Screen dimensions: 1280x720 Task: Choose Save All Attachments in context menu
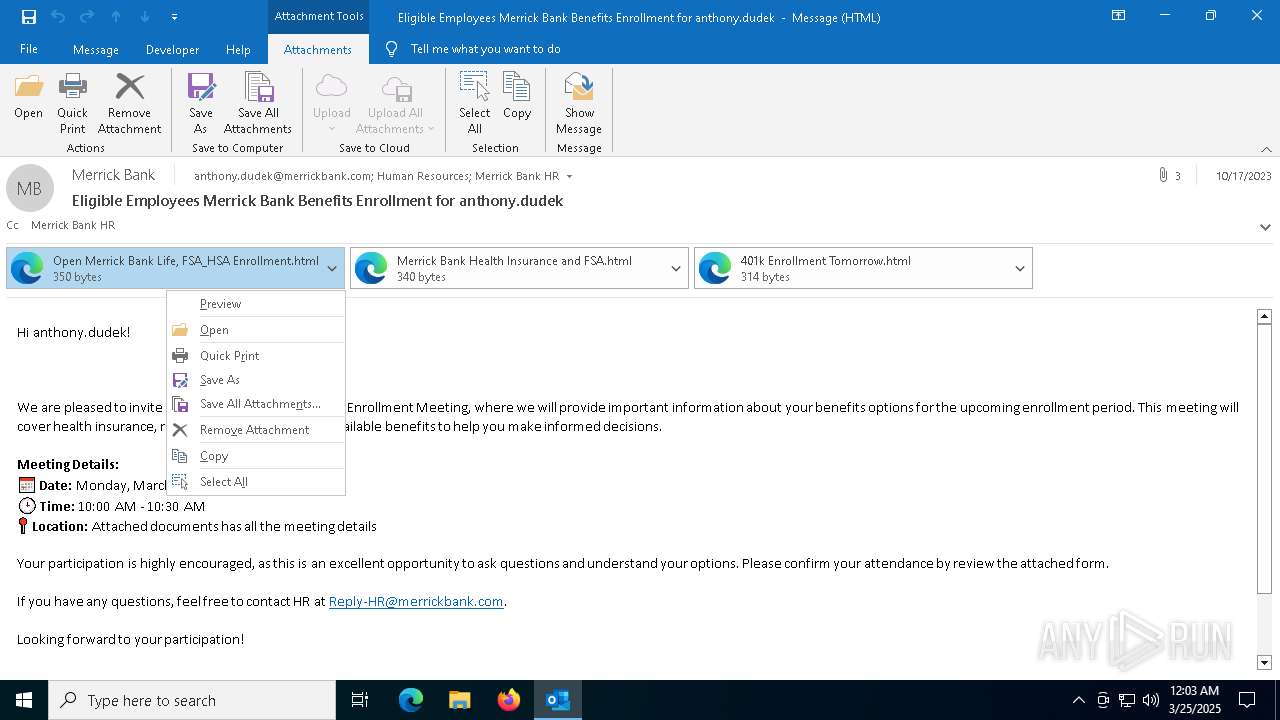(x=256, y=404)
